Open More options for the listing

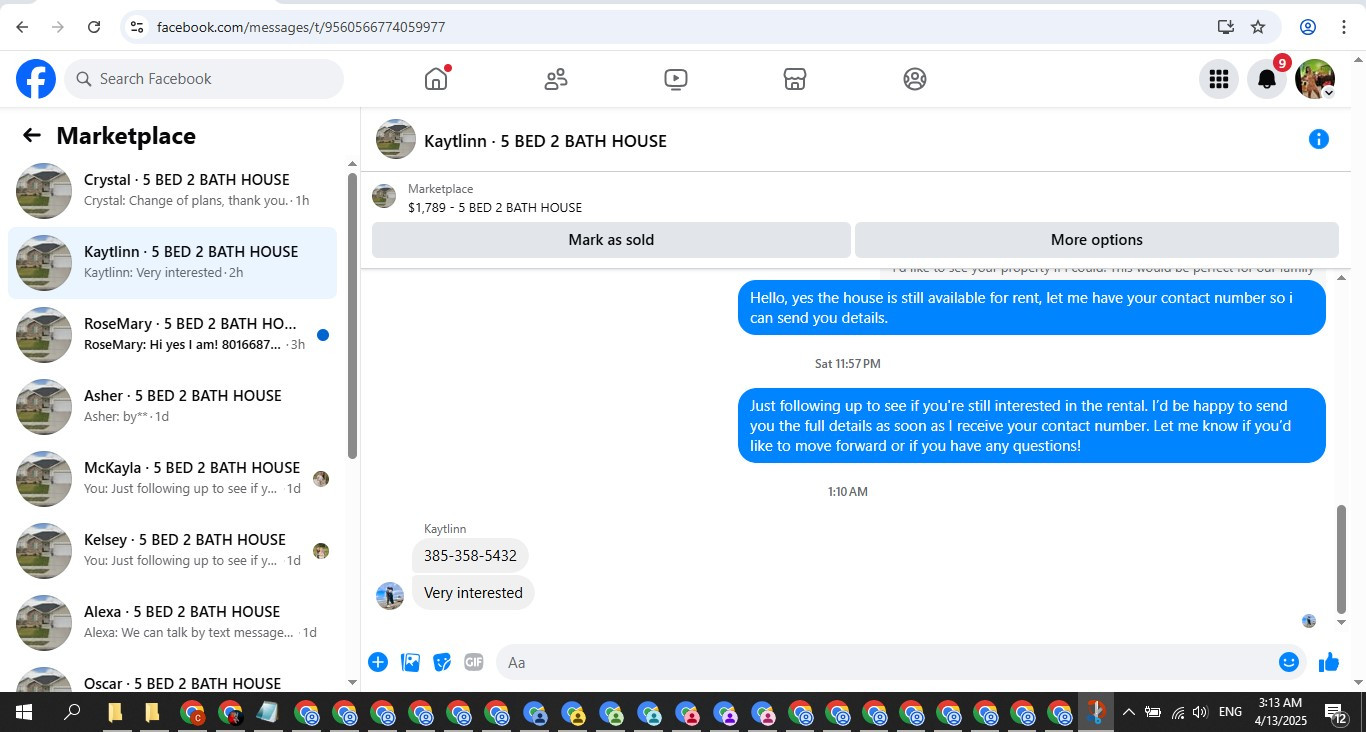point(1097,240)
